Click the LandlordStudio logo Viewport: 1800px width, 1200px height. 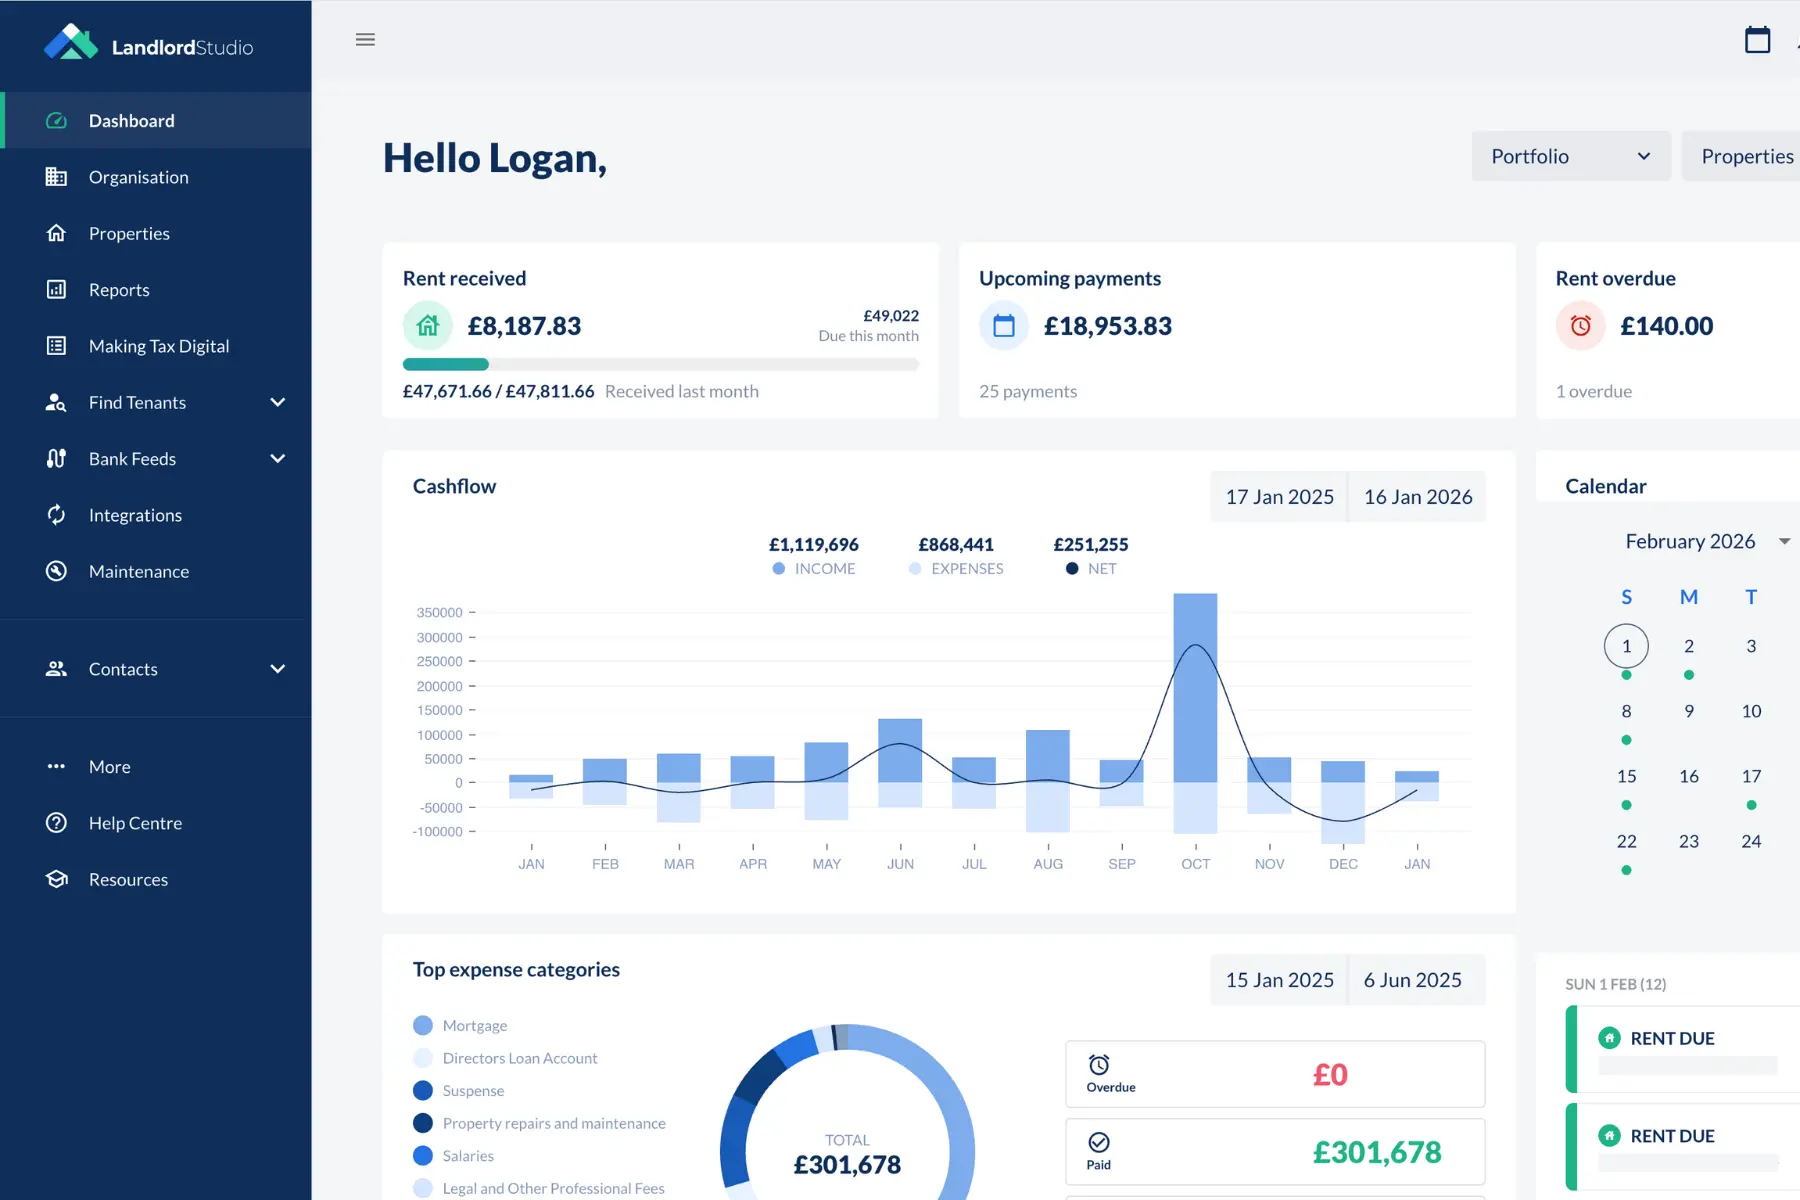[x=148, y=44]
